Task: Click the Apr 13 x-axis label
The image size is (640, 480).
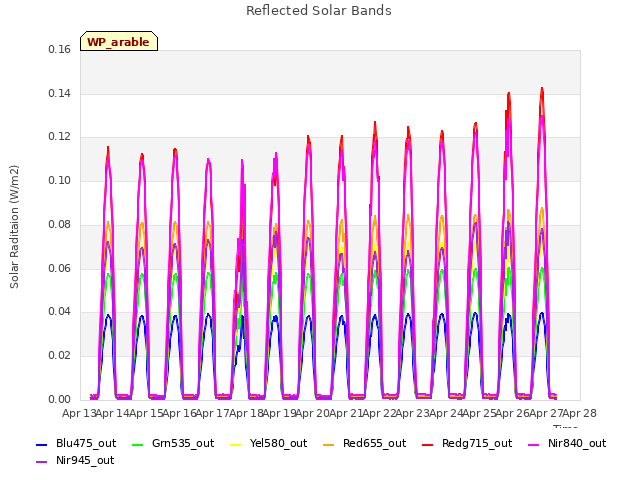Action: [79, 413]
